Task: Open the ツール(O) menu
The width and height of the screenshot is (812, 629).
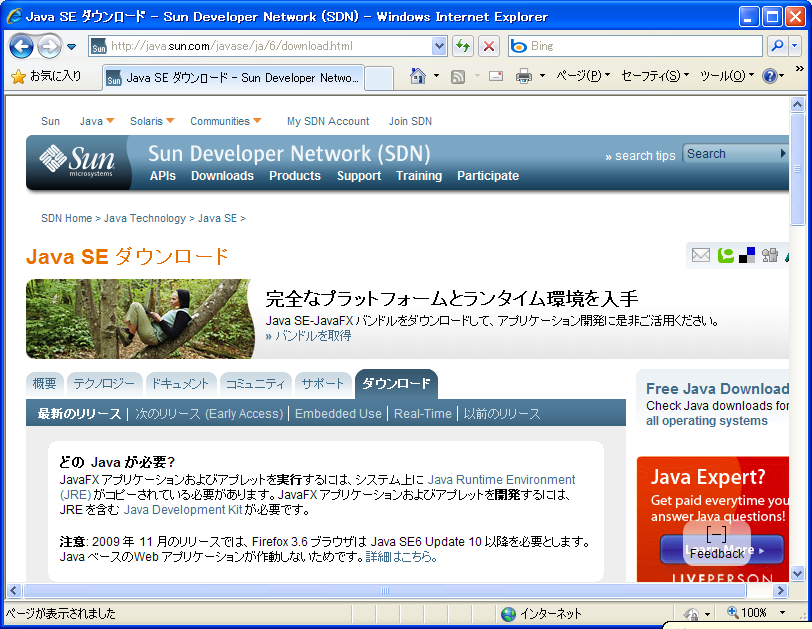Action: (727, 76)
